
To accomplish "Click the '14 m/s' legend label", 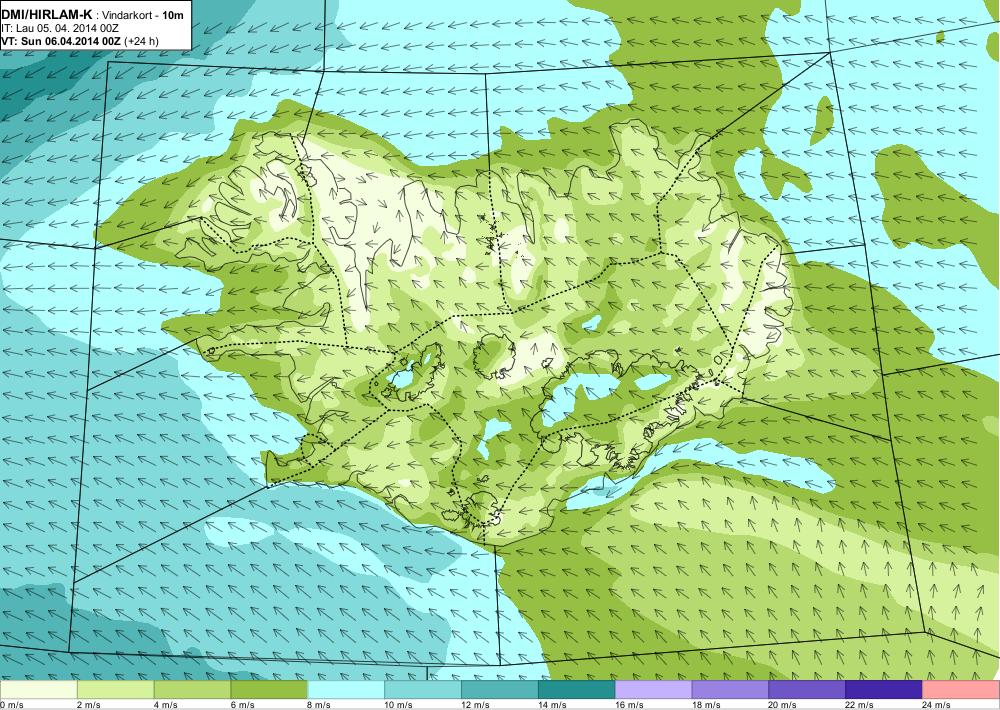I will [552, 705].
